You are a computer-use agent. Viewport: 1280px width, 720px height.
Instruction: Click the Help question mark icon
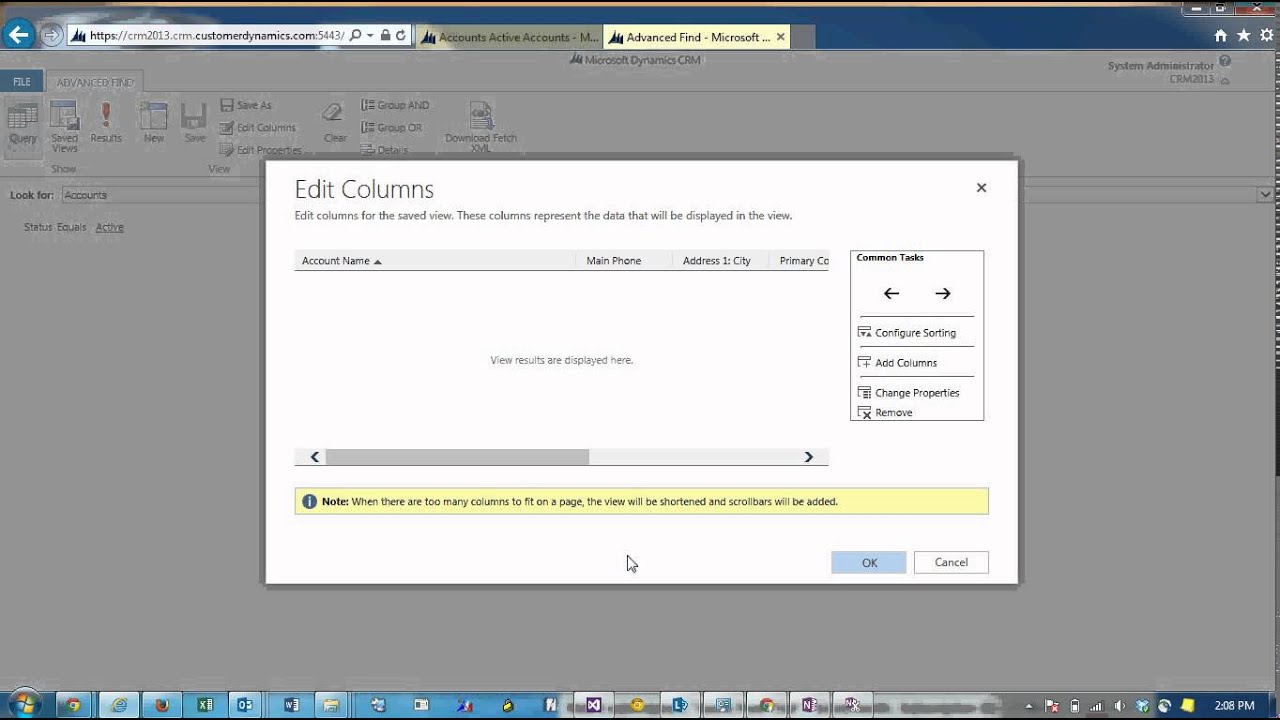tap(1225, 62)
